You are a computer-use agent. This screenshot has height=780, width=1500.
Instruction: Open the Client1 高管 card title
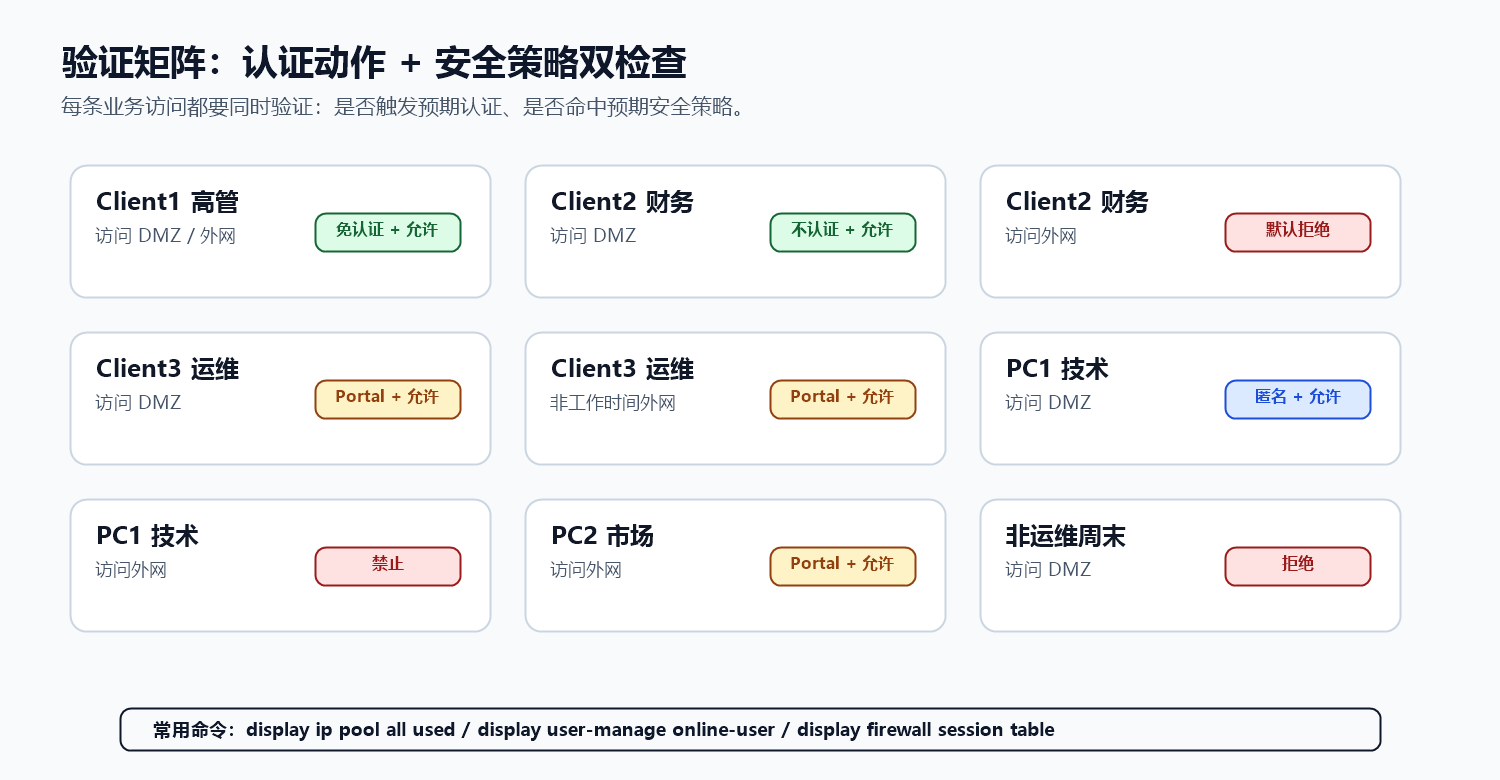click(x=167, y=202)
